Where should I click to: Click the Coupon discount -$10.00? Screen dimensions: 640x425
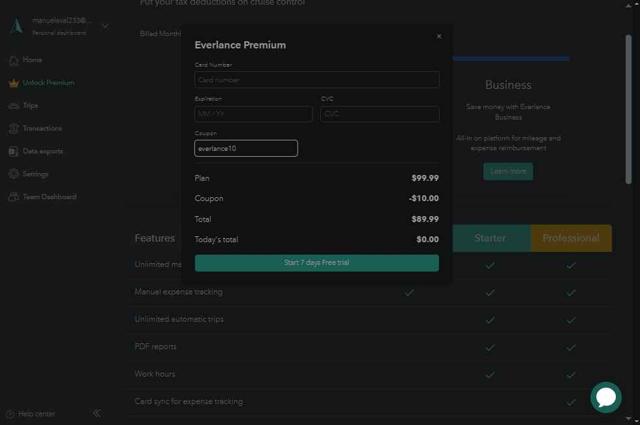pyautogui.click(x=424, y=198)
